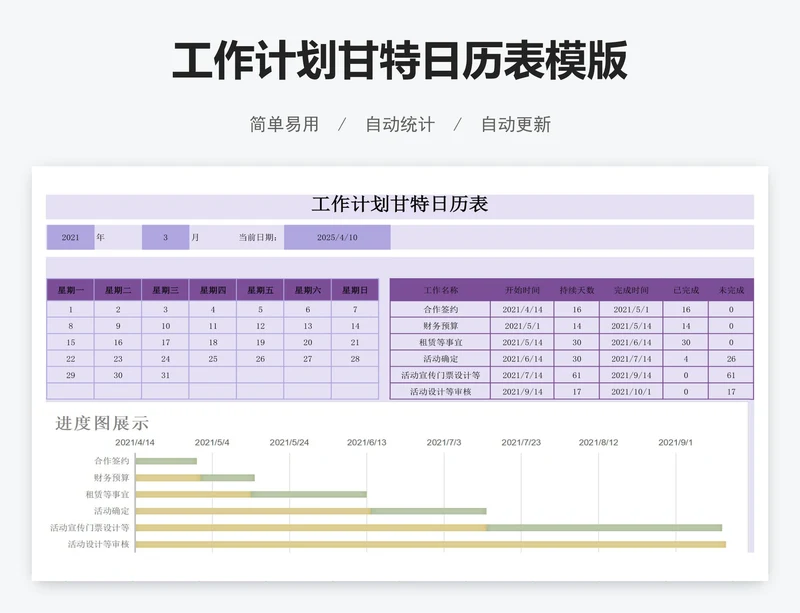The width and height of the screenshot is (800, 613).
Task: Select the month input cell showing 3
Action: (165, 238)
